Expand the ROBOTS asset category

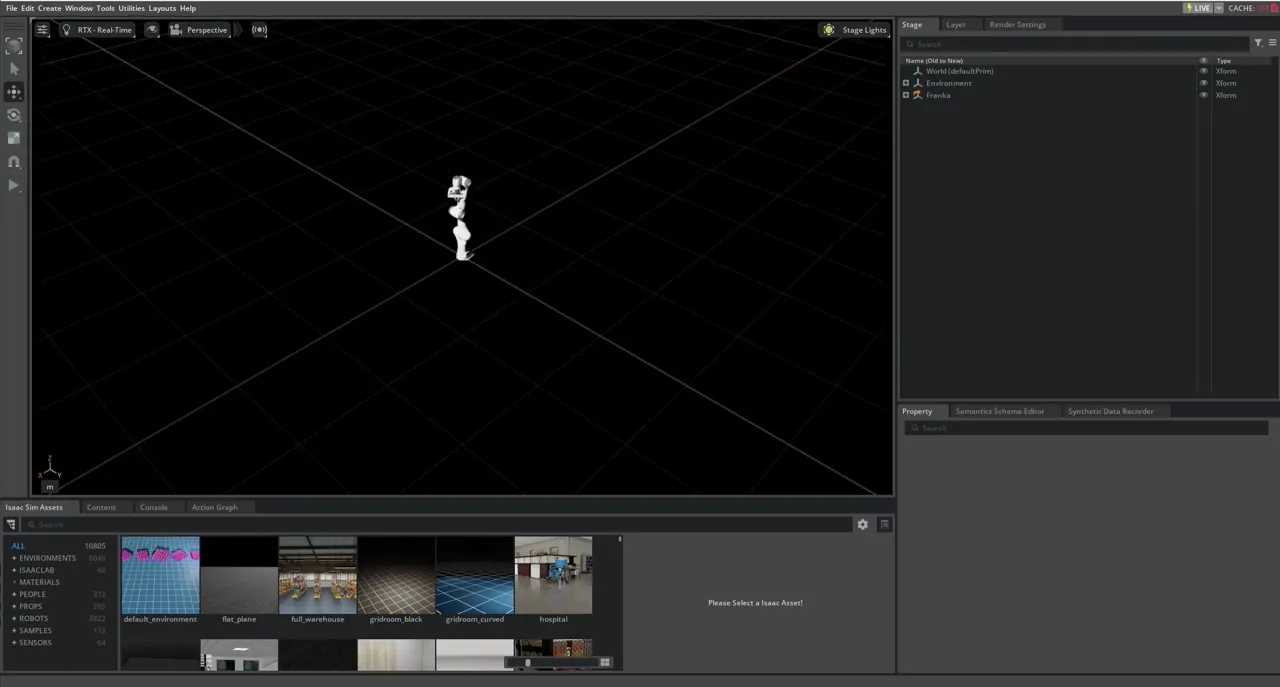14,618
